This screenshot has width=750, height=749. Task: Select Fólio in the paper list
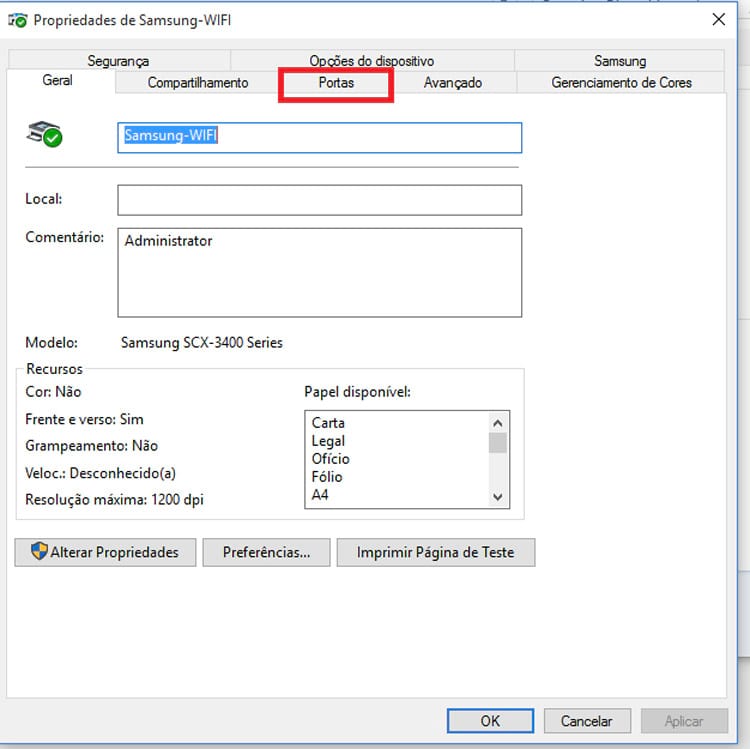(x=327, y=477)
